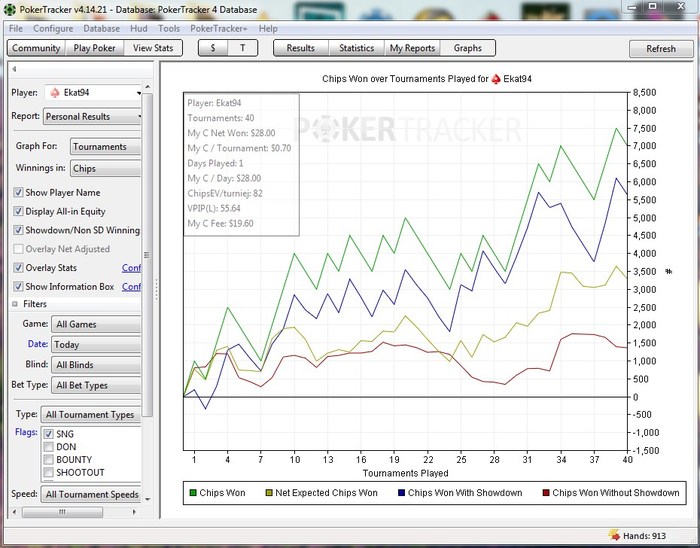Open the PokerTracker+ menu
Viewport: 700px width, 548px height.
pos(218,29)
